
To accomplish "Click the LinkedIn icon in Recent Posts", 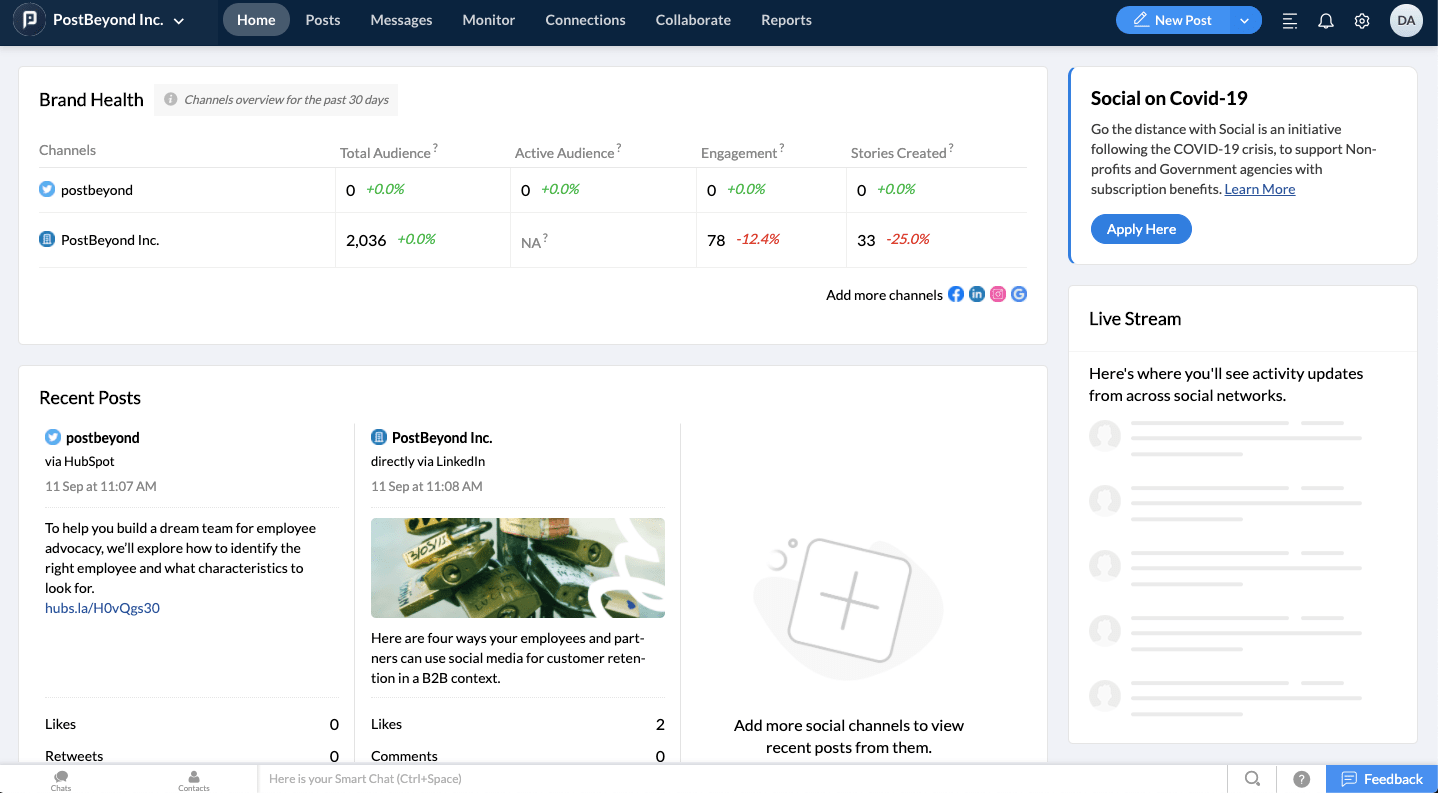I will pyautogui.click(x=379, y=437).
